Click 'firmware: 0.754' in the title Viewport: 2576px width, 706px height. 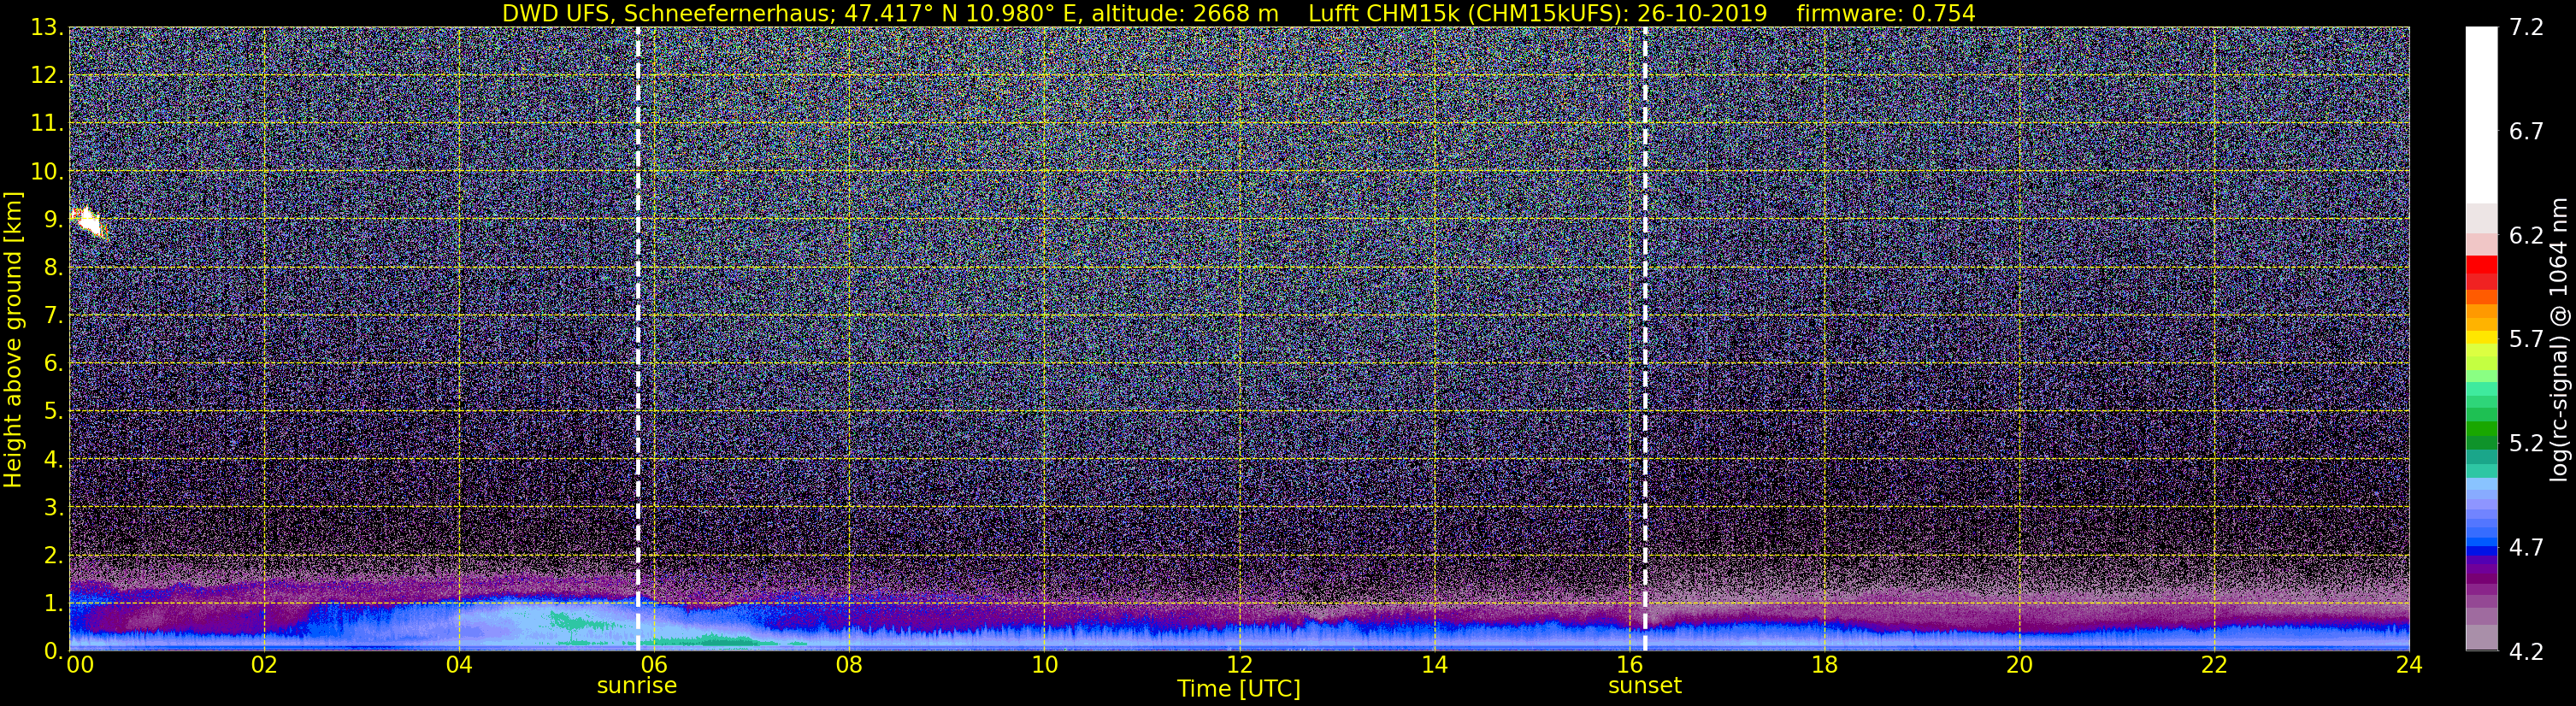(1886, 13)
